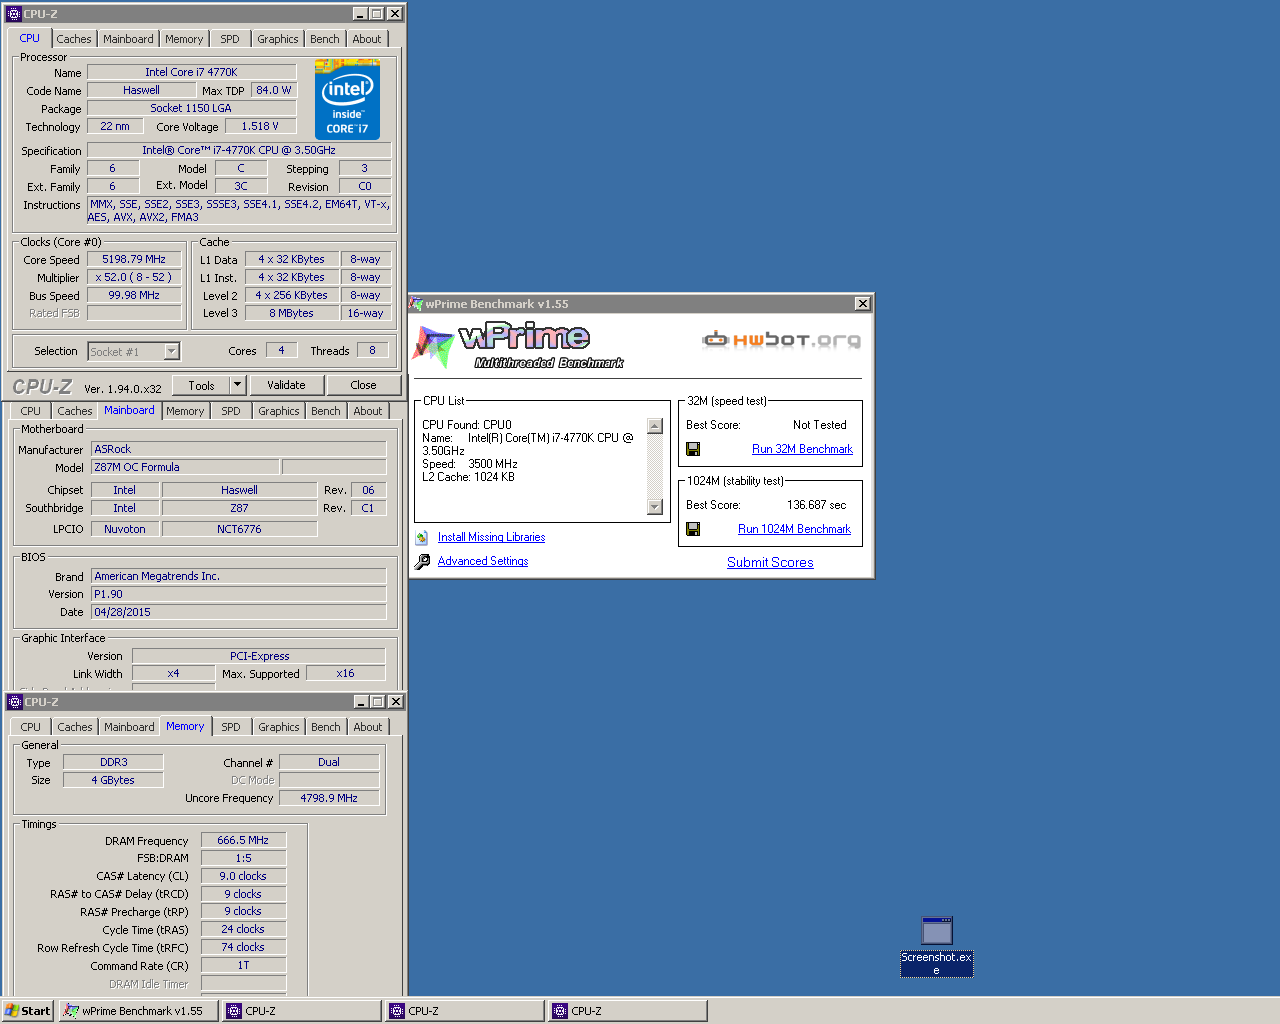
Task: Click the Channel # value Dual
Action: tap(329, 762)
